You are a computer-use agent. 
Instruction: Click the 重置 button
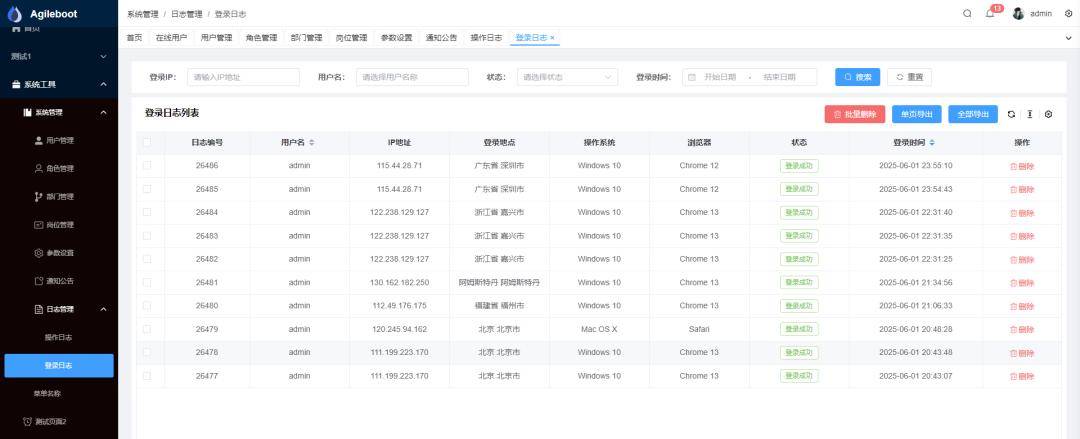pyautogui.click(x=909, y=77)
